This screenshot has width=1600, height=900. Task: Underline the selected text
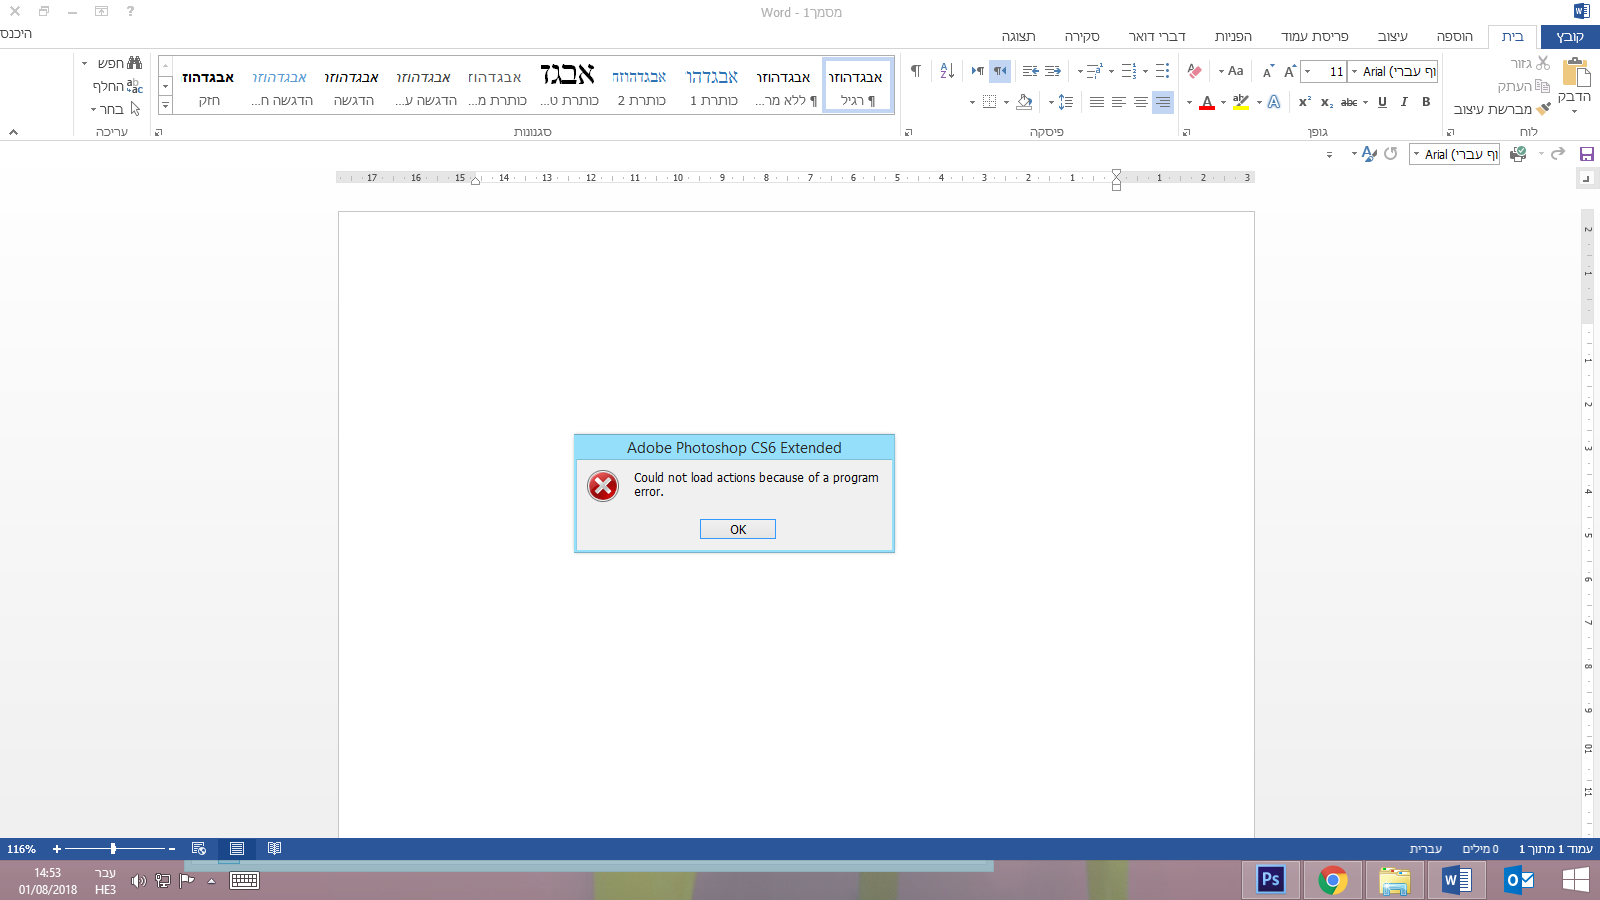1382,102
